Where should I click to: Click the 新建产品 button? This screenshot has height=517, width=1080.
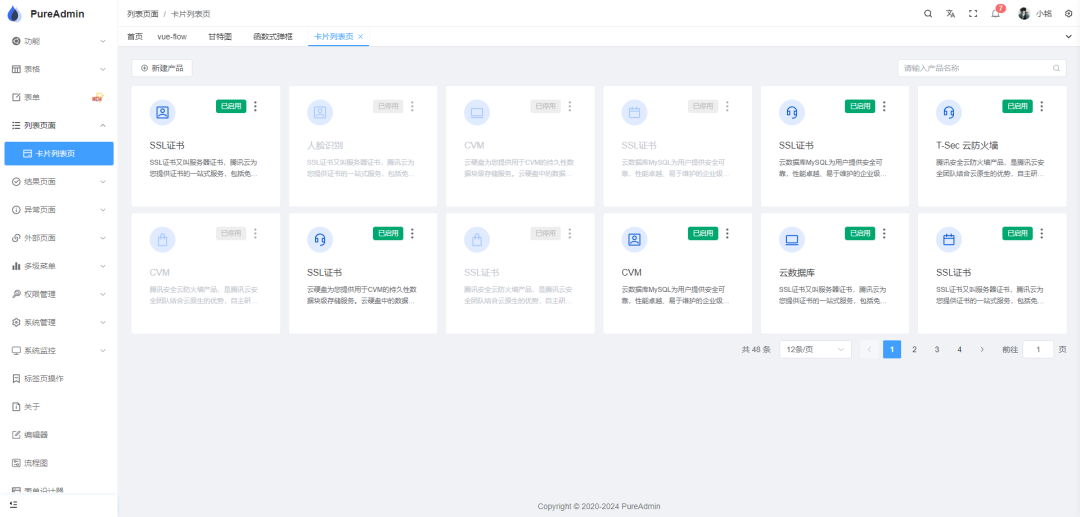pos(162,68)
